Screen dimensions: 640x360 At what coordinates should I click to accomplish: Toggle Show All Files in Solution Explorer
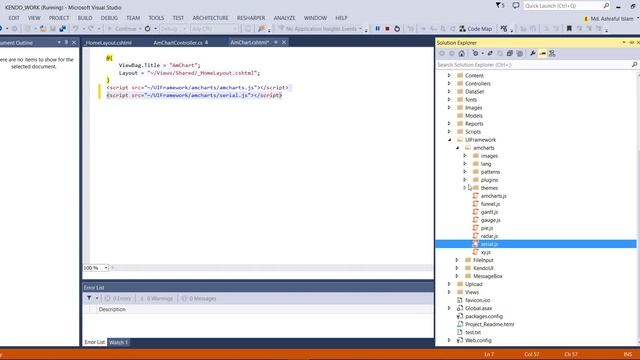coord(520,53)
